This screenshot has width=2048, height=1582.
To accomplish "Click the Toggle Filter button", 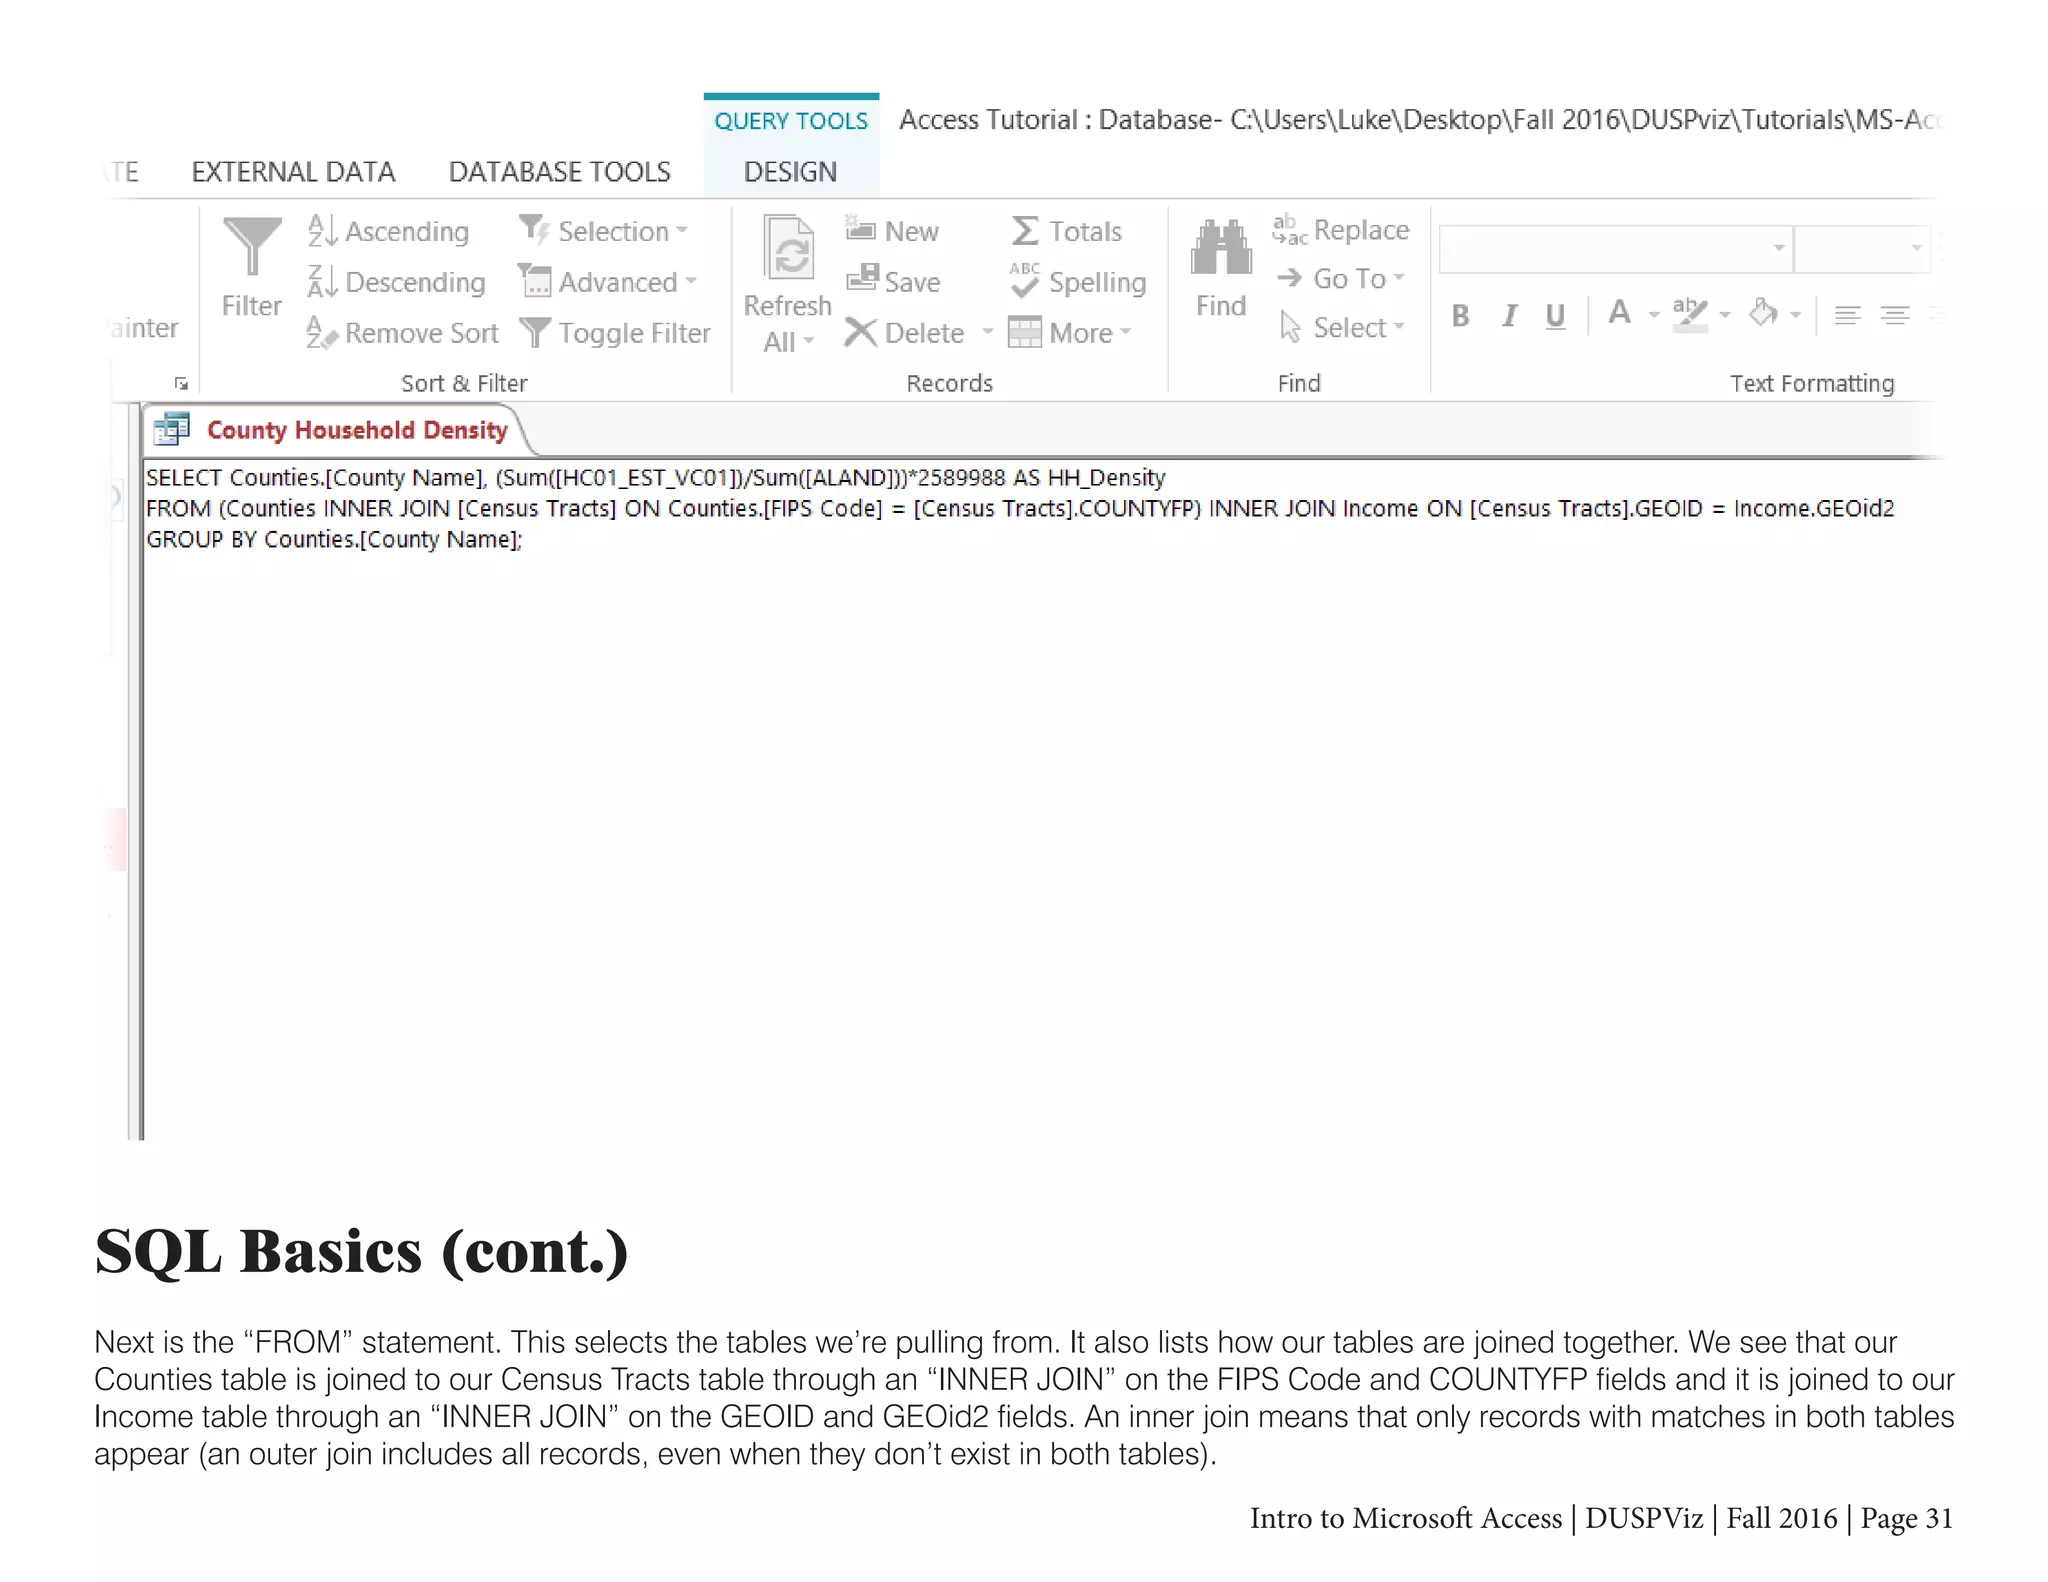I will pos(615,333).
